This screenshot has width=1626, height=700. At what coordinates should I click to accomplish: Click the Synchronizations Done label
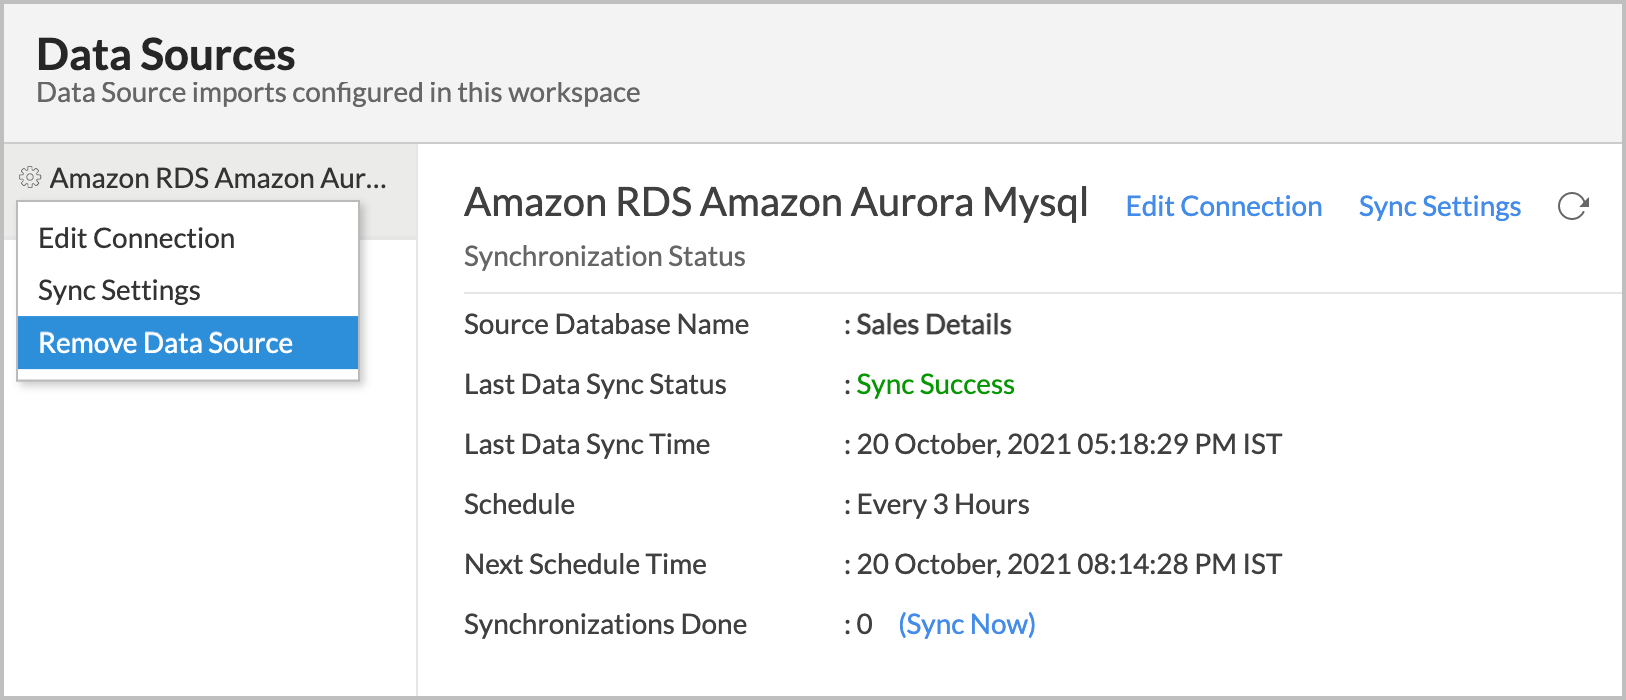606,624
